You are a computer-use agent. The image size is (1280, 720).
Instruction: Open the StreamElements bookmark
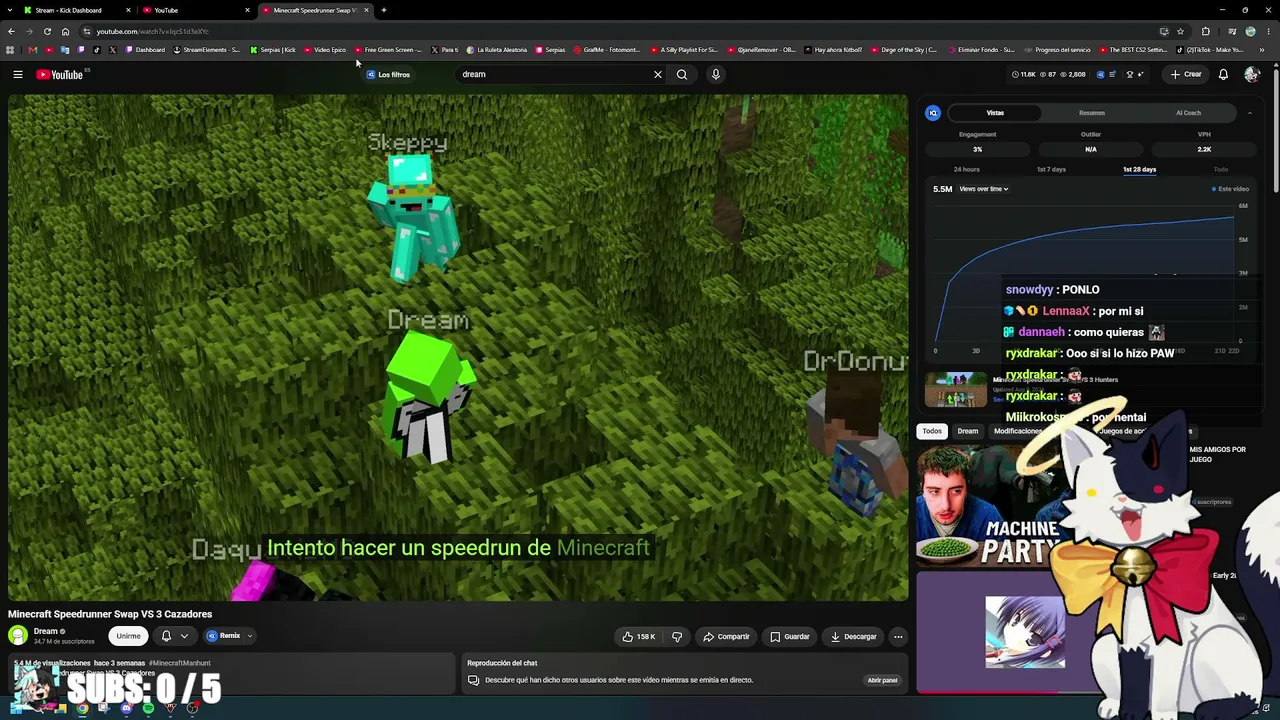pos(207,50)
